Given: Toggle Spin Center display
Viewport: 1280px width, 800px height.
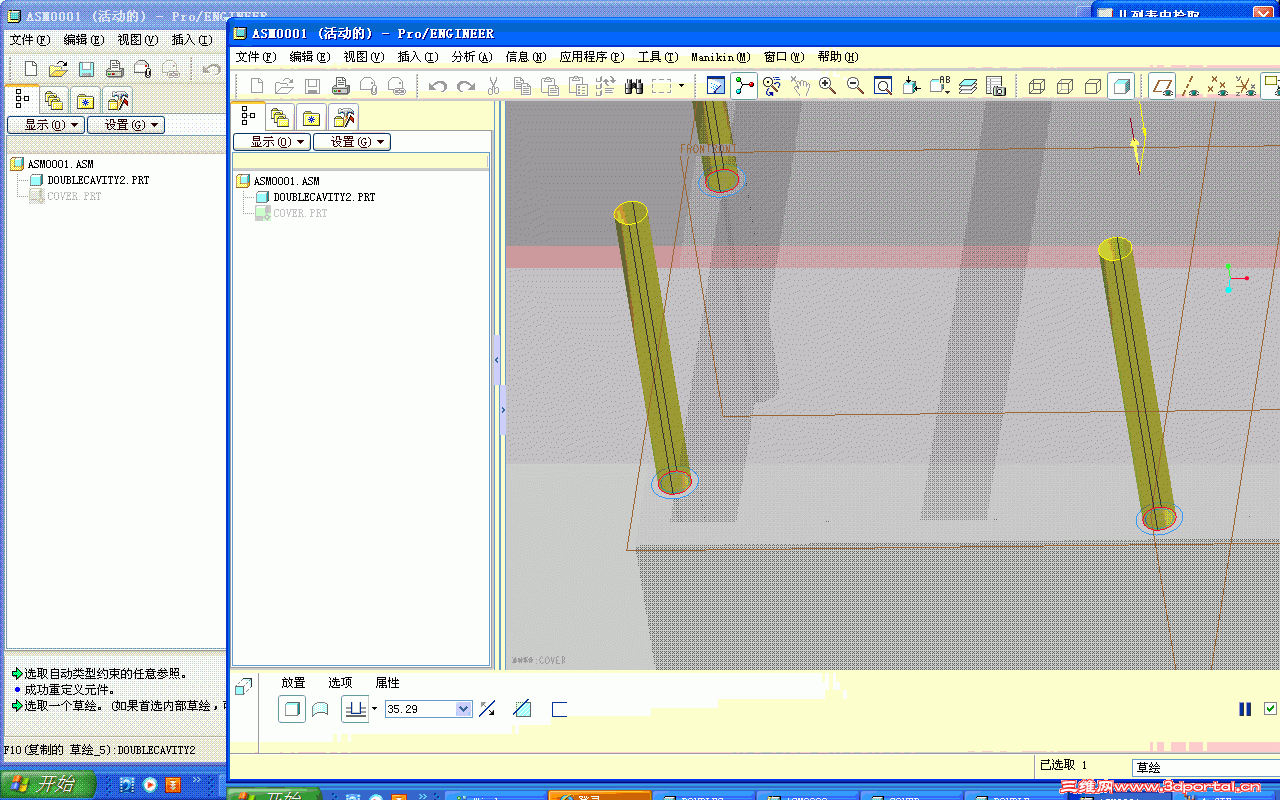Looking at the screenshot, I should (744, 86).
